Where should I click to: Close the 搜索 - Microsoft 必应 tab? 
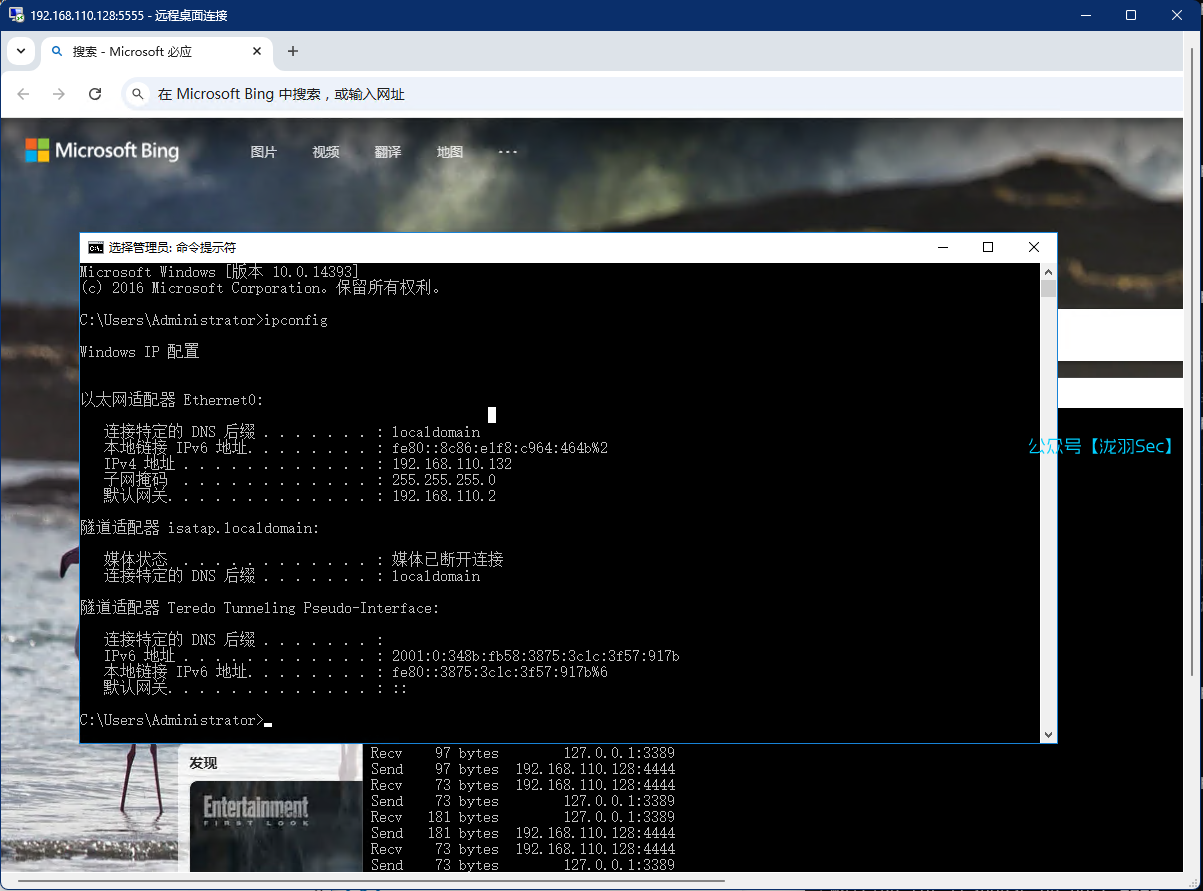coord(258,51)
